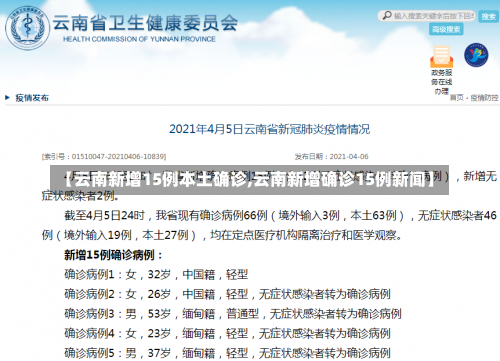This screenshot has width=500, height=361.
Task: Click the 2021年4月5日云南省新冠肺炎疫情情况 headline
Action: (269, 129)
